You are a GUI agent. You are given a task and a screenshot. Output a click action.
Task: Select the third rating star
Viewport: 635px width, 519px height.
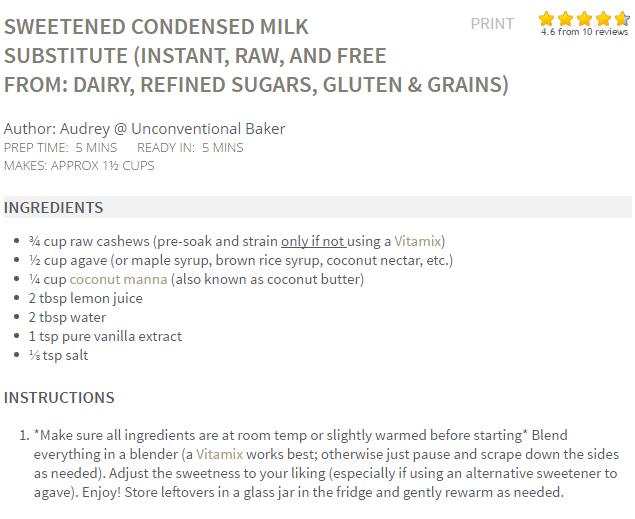pos(584,19)
